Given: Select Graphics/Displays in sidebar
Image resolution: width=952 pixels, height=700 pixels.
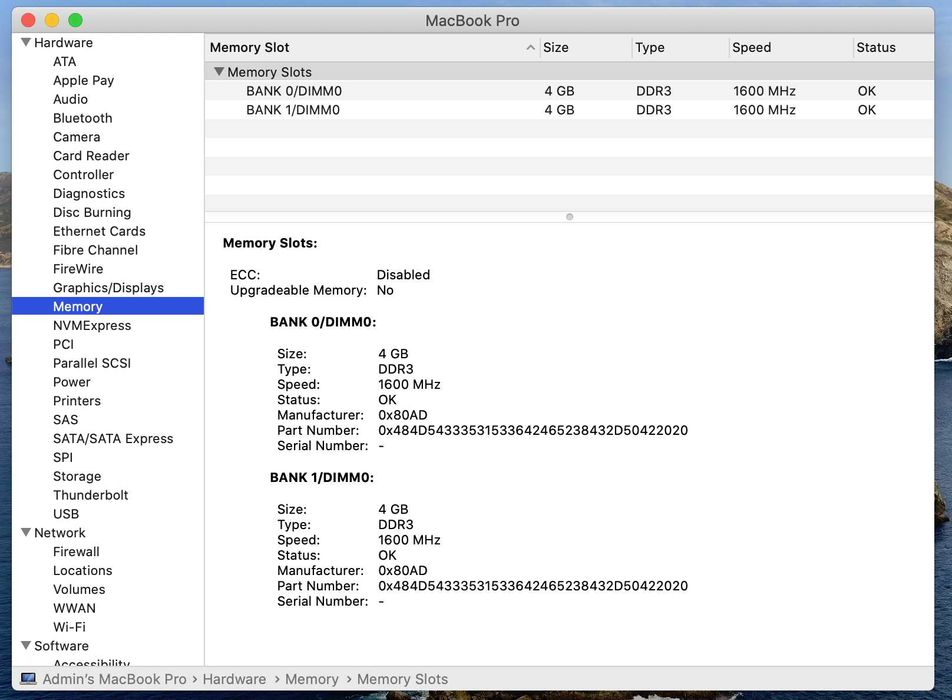Looking at the screenshot, I should click(x=108, y=287).
